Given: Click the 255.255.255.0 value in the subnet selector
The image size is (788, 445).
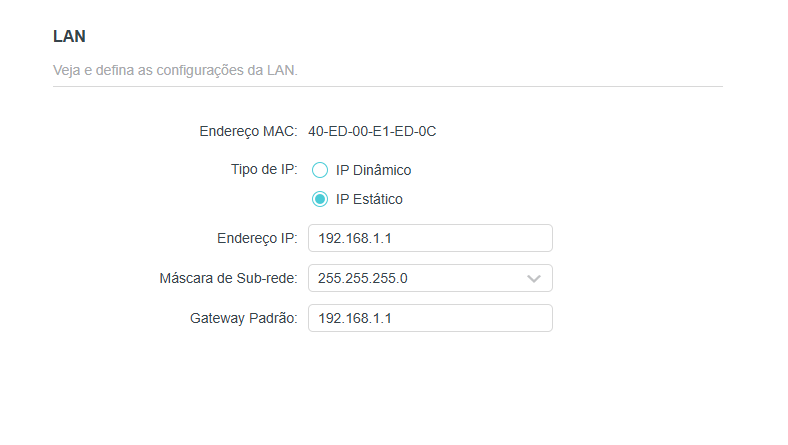Looking at the screenshot, I should tap(362, 278).
